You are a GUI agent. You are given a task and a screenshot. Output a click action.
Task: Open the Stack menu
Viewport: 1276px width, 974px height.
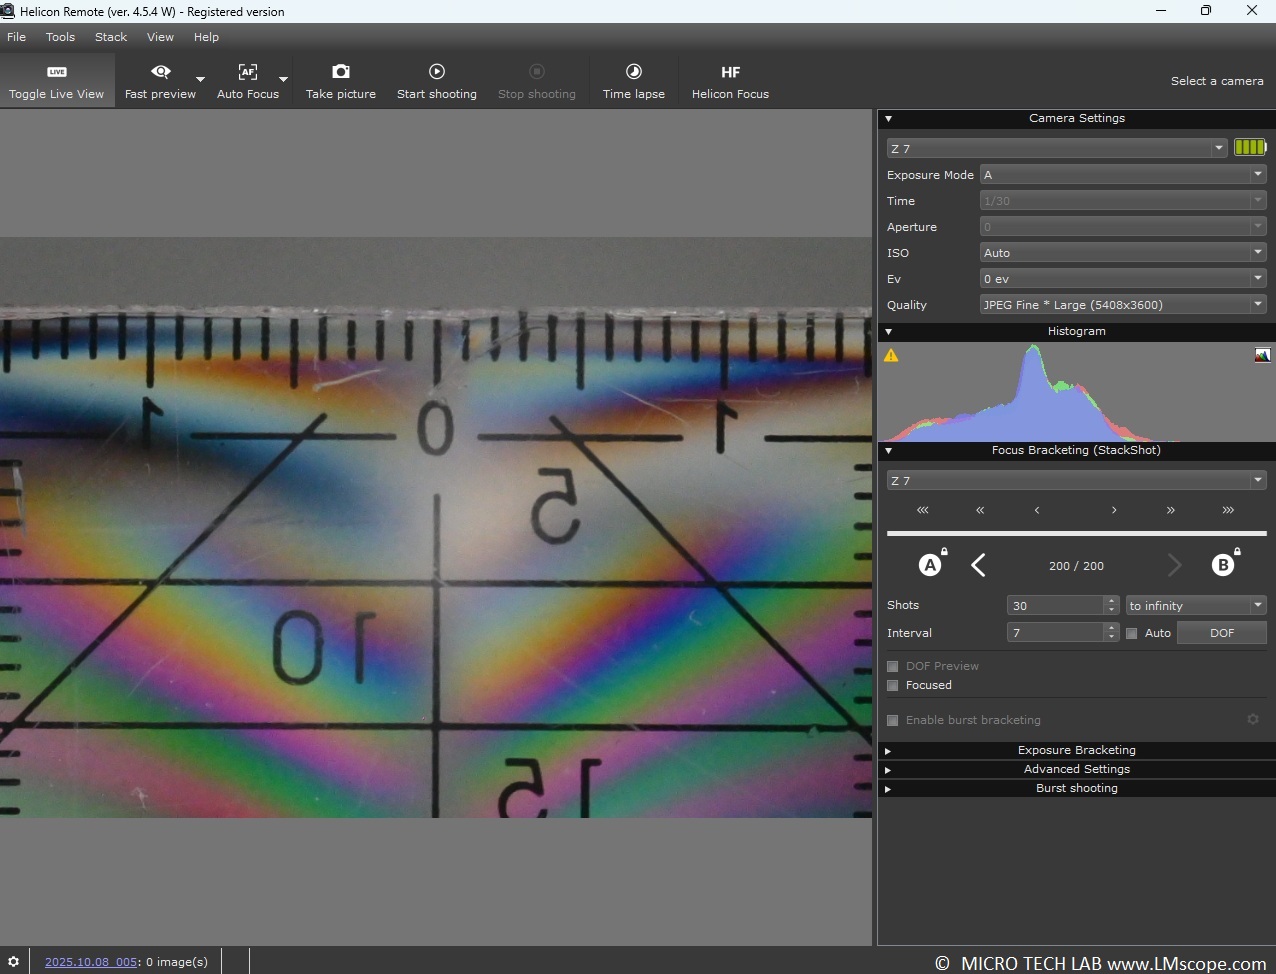click(x=111, y=37)
